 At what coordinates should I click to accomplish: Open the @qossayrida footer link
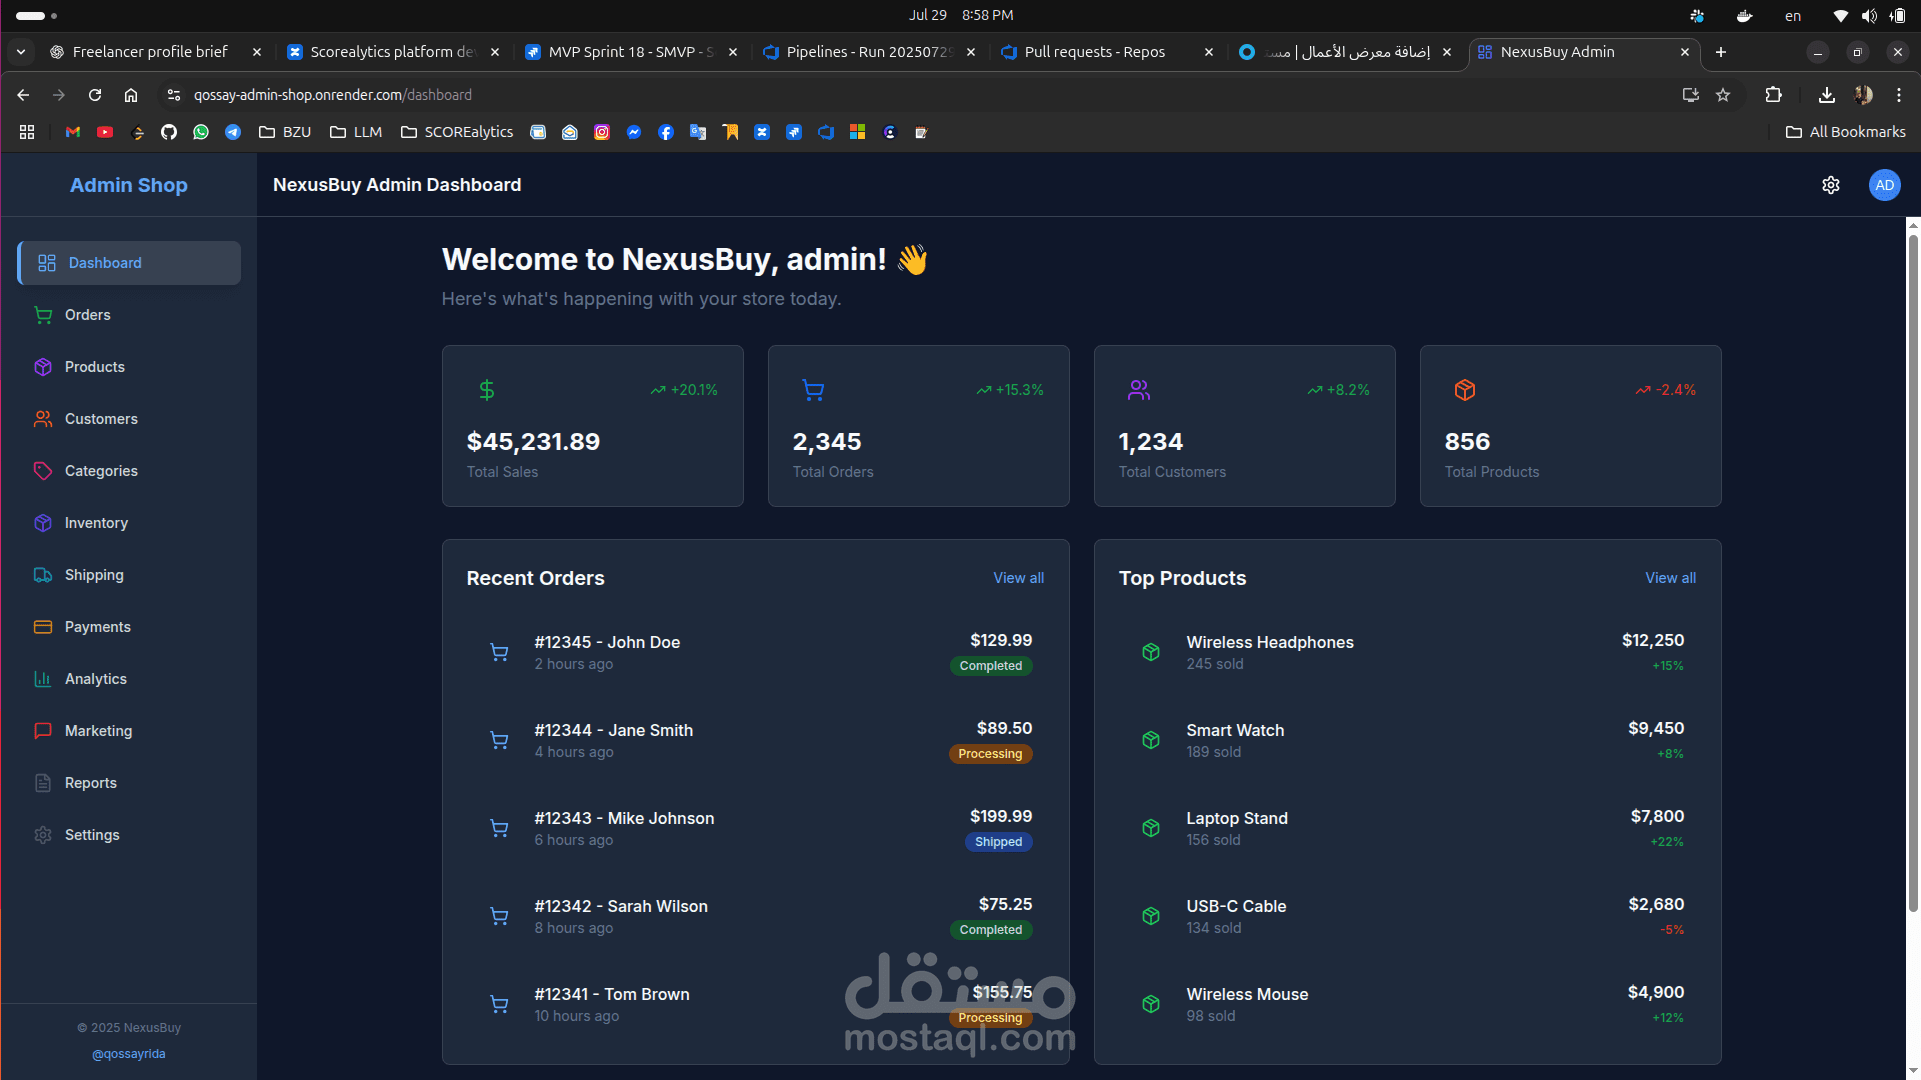click(x=129, y=1054)
